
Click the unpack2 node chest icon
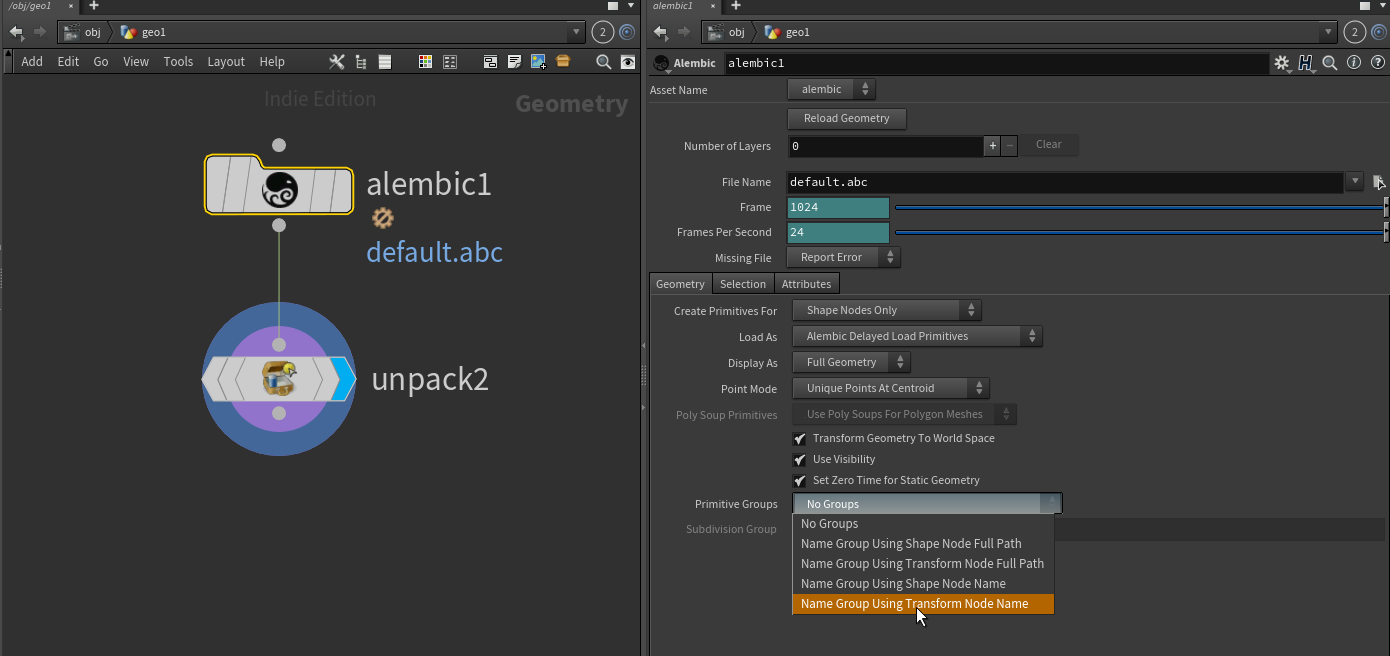279,379
